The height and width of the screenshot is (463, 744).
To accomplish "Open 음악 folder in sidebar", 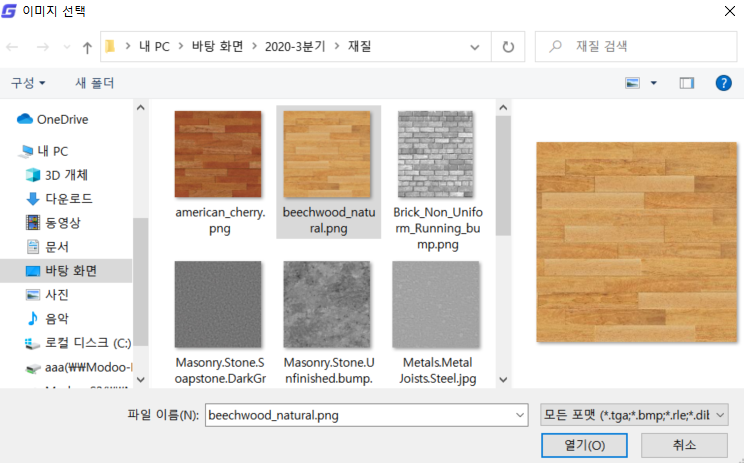I will pos(47,318).
